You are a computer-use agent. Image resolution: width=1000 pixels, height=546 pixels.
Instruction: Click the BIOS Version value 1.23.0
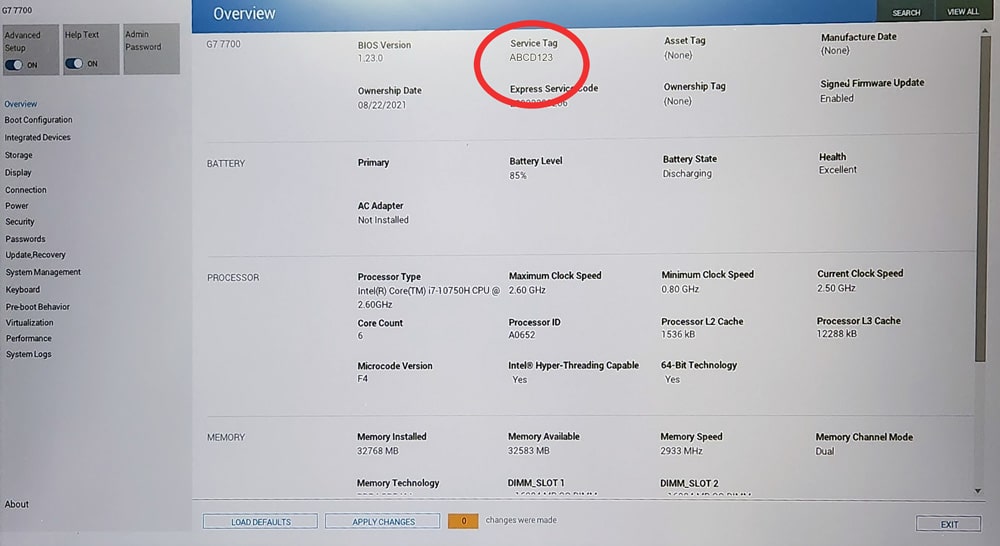[x=371, y=58]
